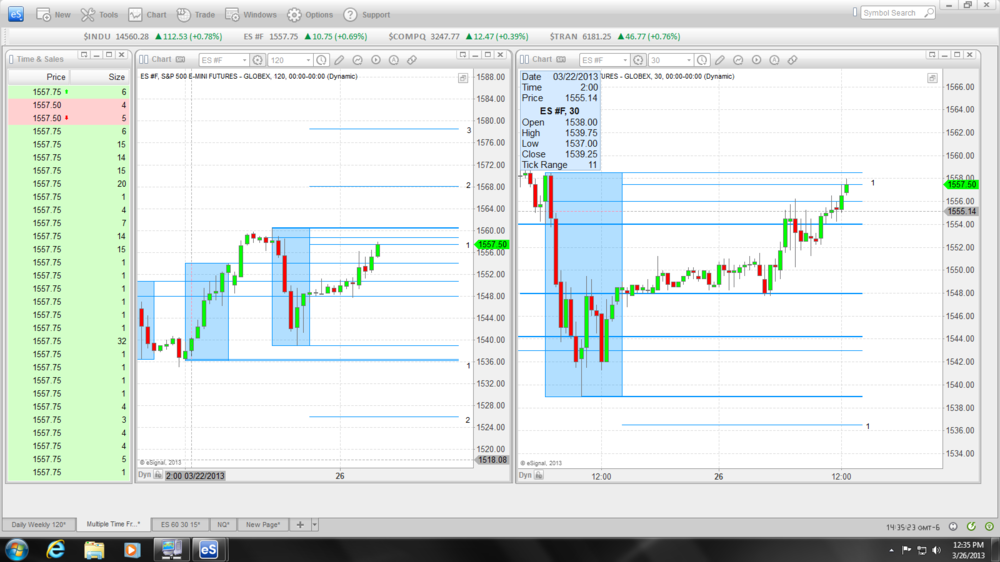
Task: Click the pop-out icon inside 120 chart area
Action: 463,78
